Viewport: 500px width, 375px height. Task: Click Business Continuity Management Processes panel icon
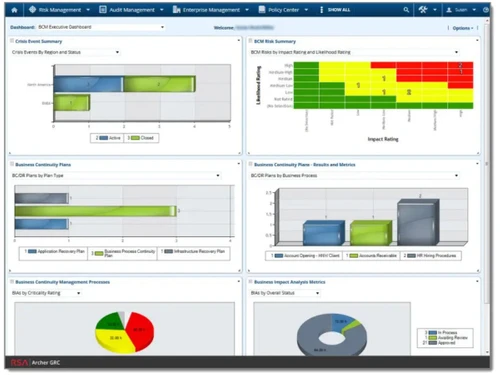[12, 282]
